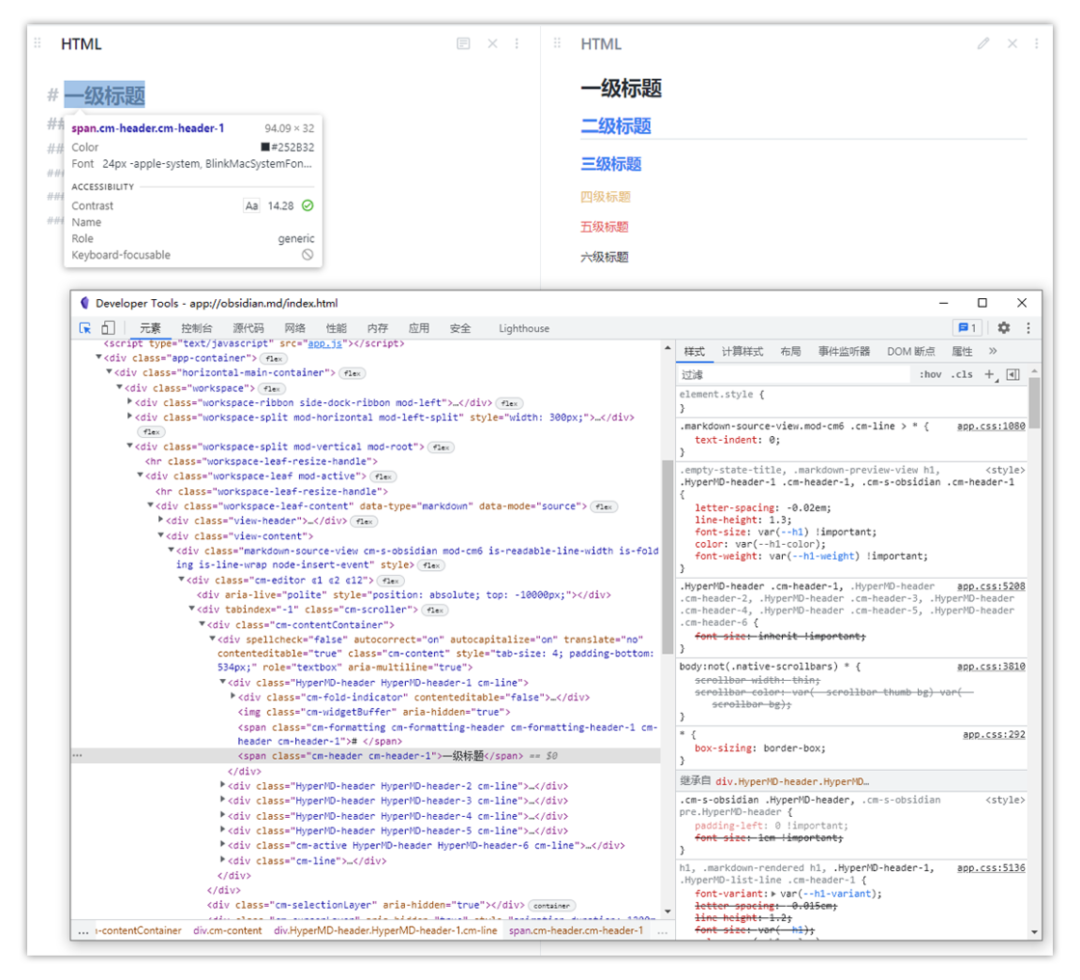Open the Lighthouse tab
This screenshot has width=1080, height=980.
pos(524,329)
